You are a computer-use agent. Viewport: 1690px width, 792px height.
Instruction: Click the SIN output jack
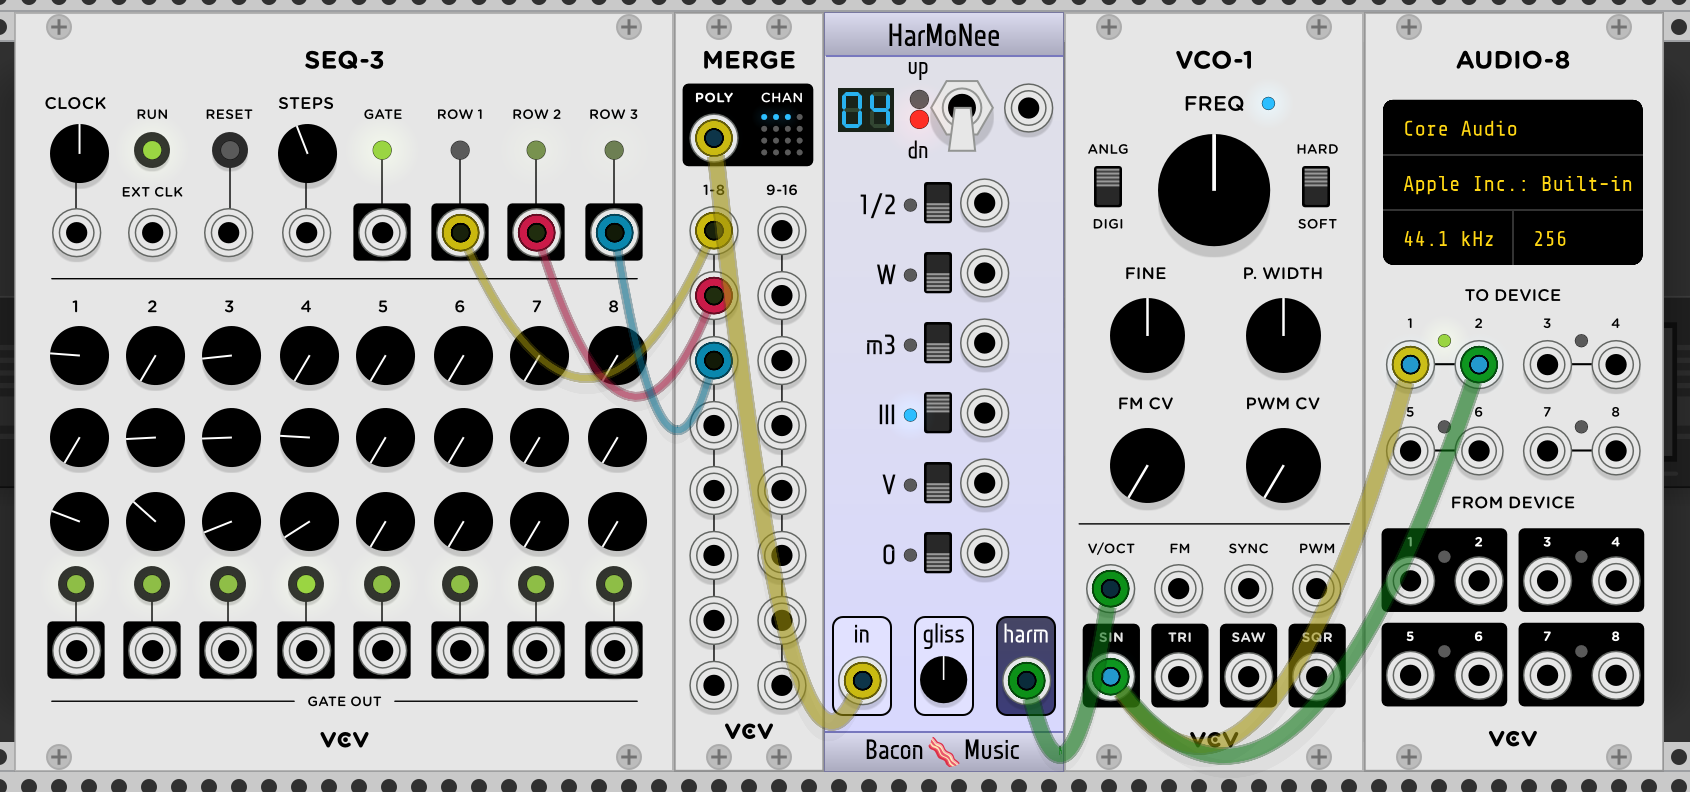click(x=1110, y=677)
